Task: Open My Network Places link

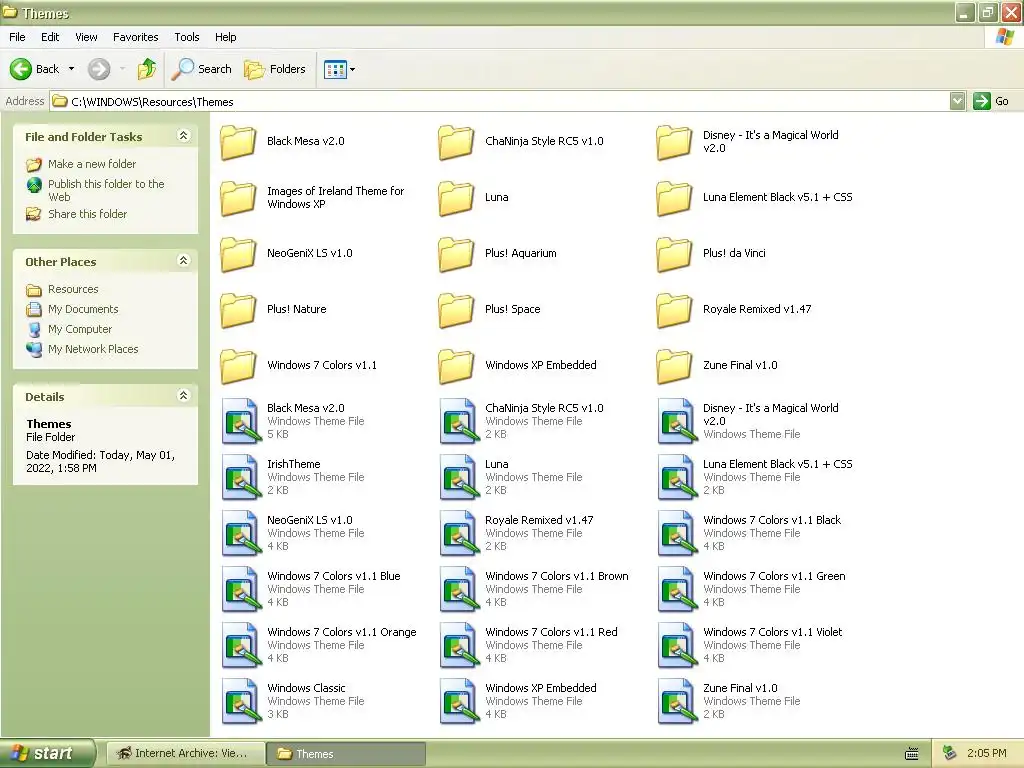Action: click(x=93, y=349)
